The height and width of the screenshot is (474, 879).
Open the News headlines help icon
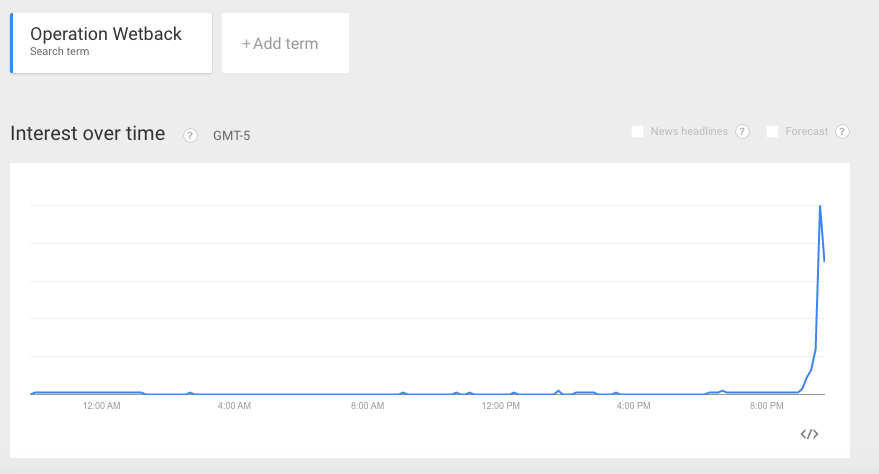pos(742,132)
